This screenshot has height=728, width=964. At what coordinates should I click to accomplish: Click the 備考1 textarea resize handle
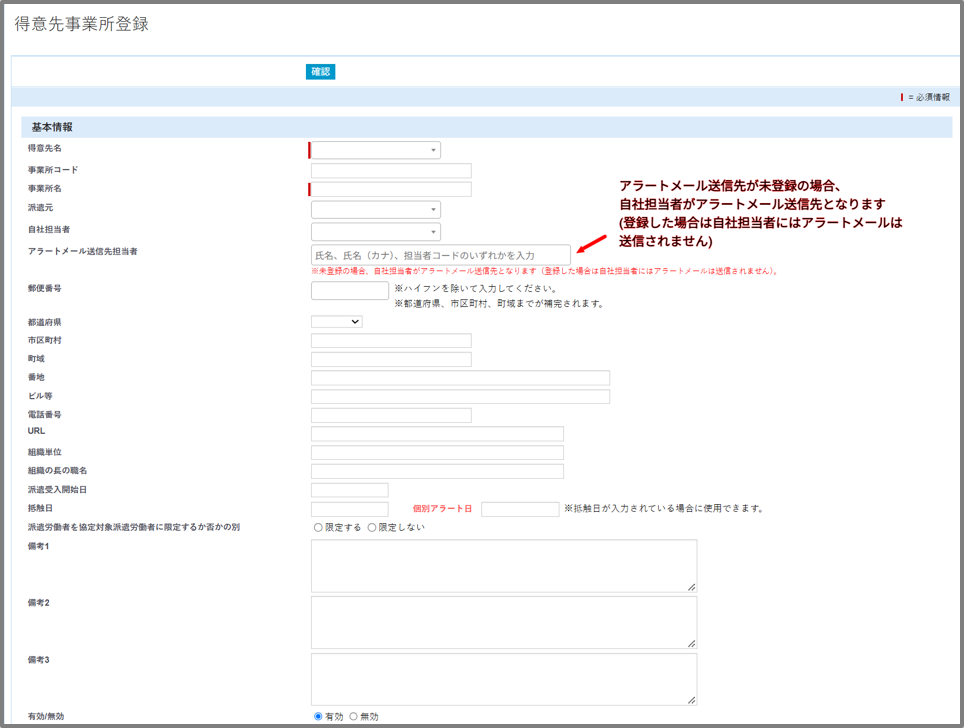coord(692,587)
